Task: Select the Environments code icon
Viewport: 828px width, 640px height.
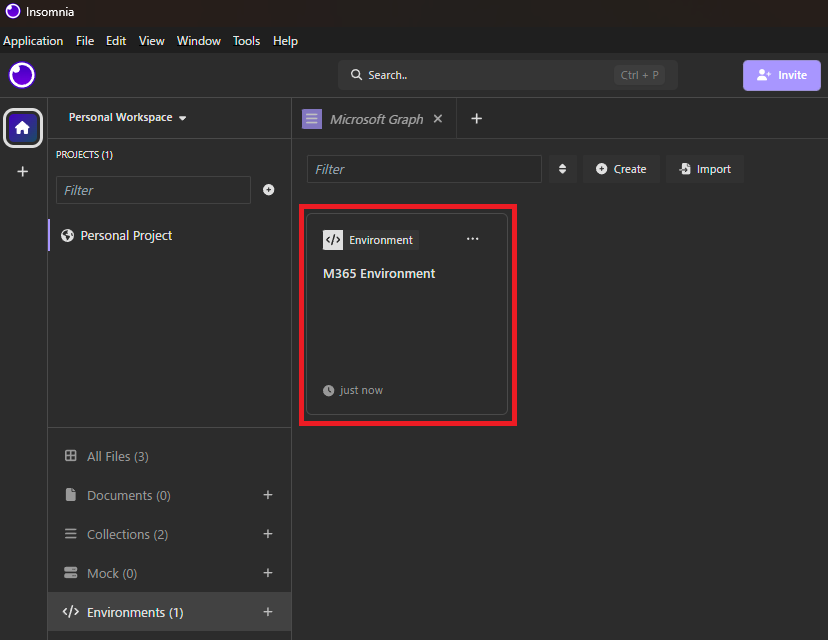Action: (71, 611)
